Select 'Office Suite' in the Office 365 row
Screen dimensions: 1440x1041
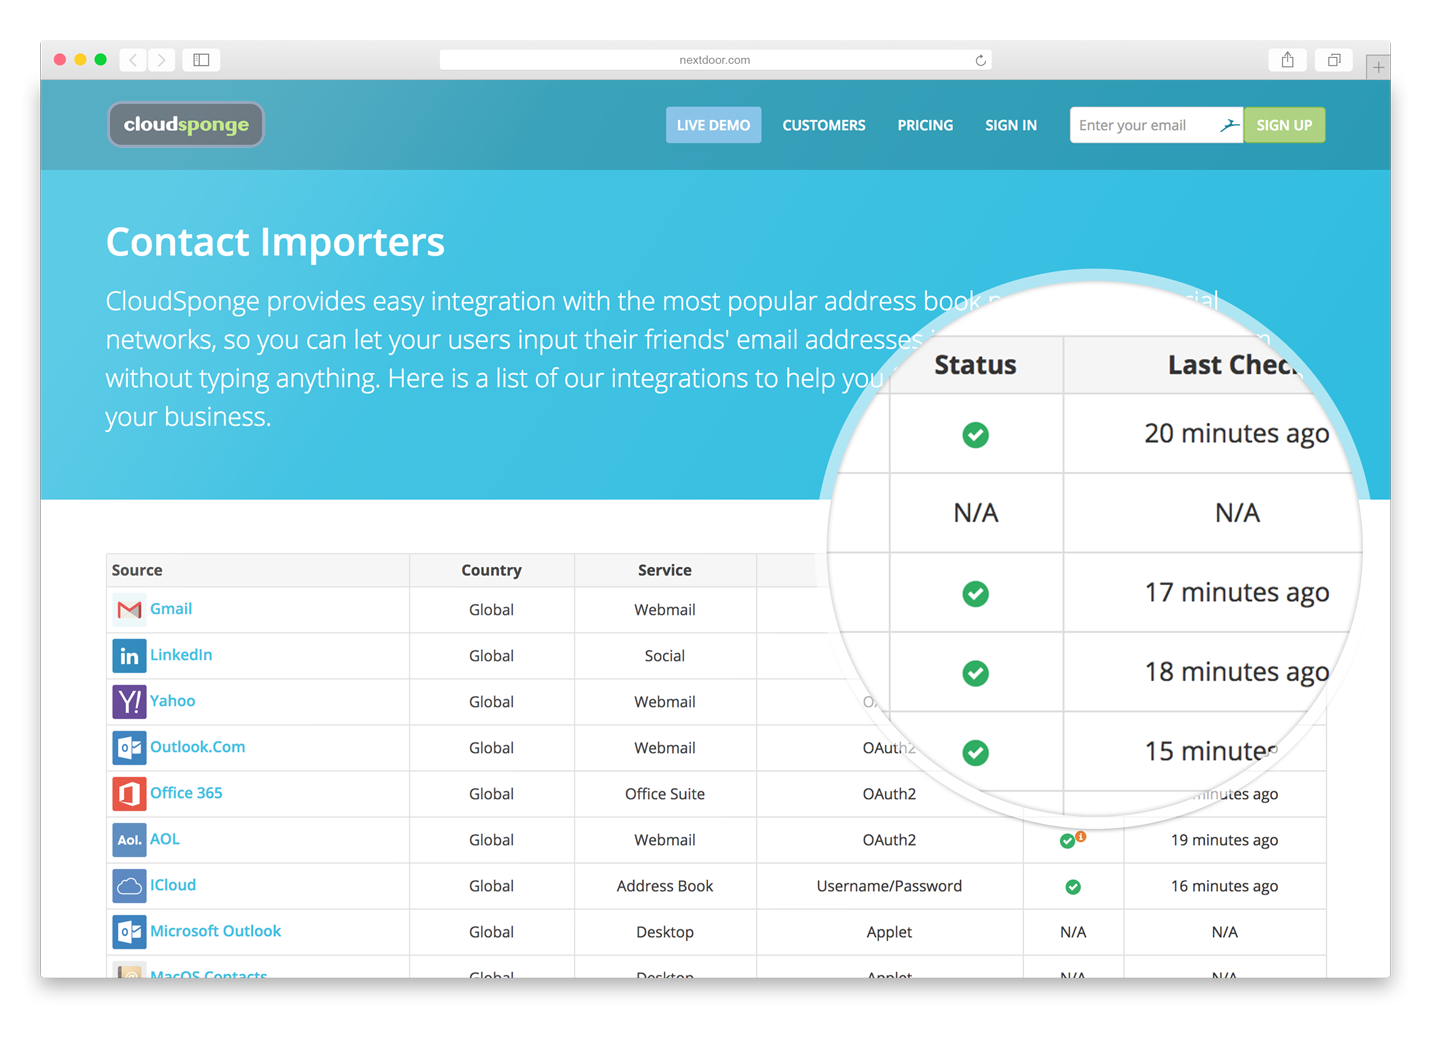(x=665, y=794)
